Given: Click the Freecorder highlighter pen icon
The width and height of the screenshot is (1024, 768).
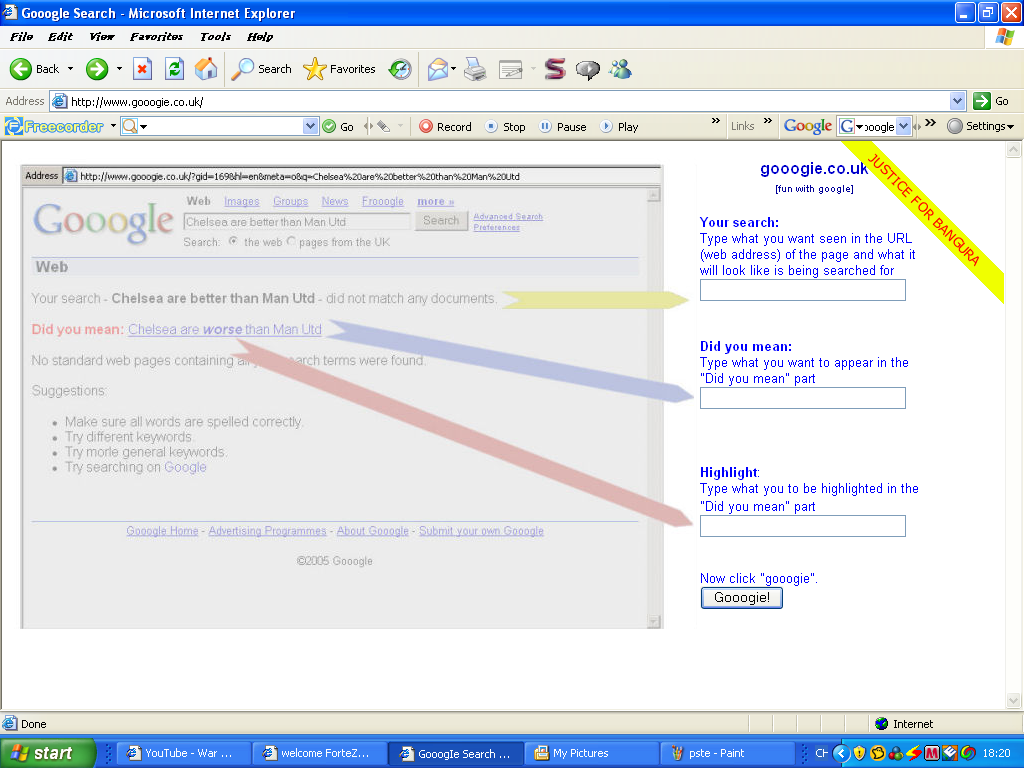Looking at the screenshot, I should coord(383,126).
